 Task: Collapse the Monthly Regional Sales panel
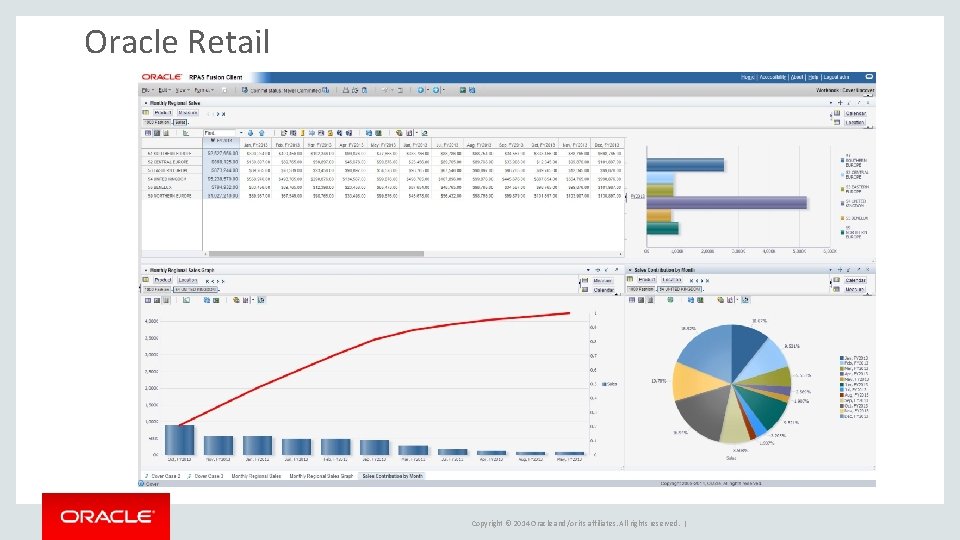tap(146, 103)
